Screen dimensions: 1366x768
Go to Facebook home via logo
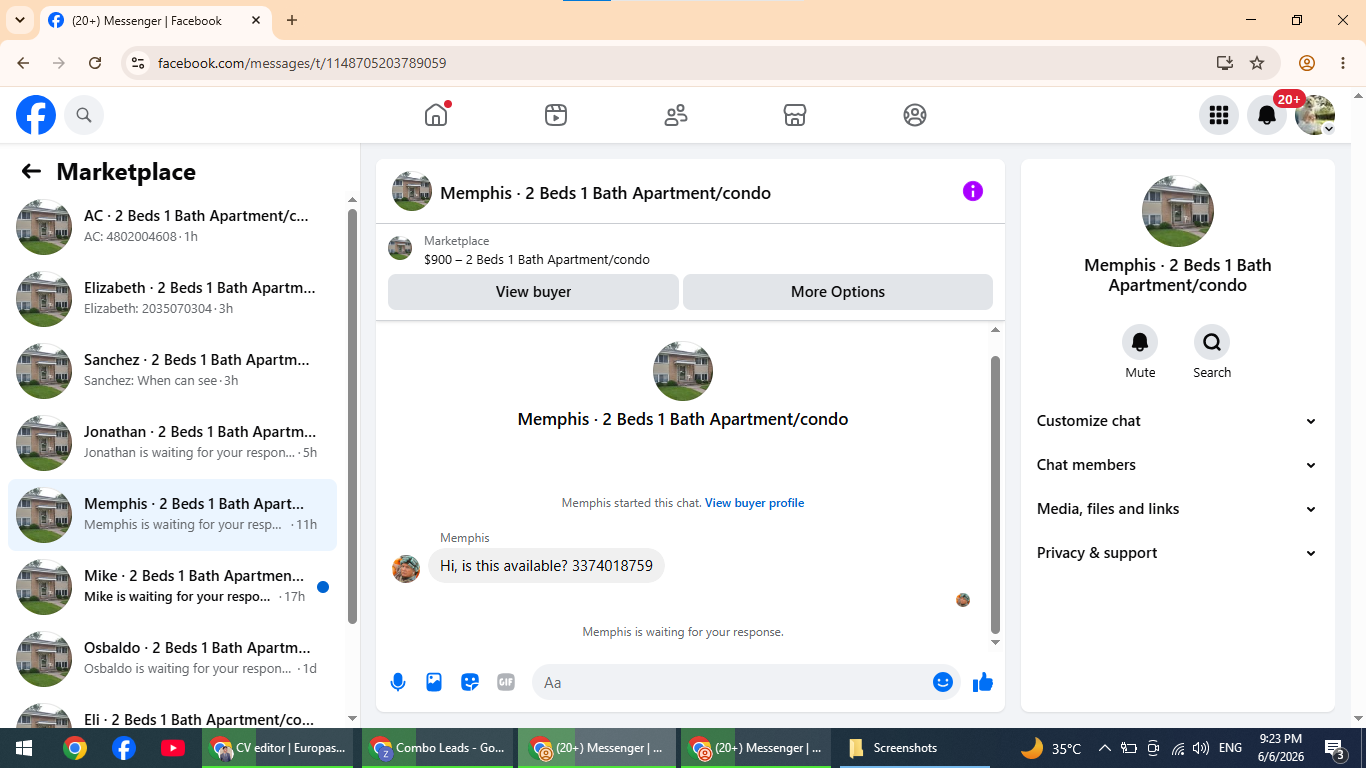click(36, 115)
